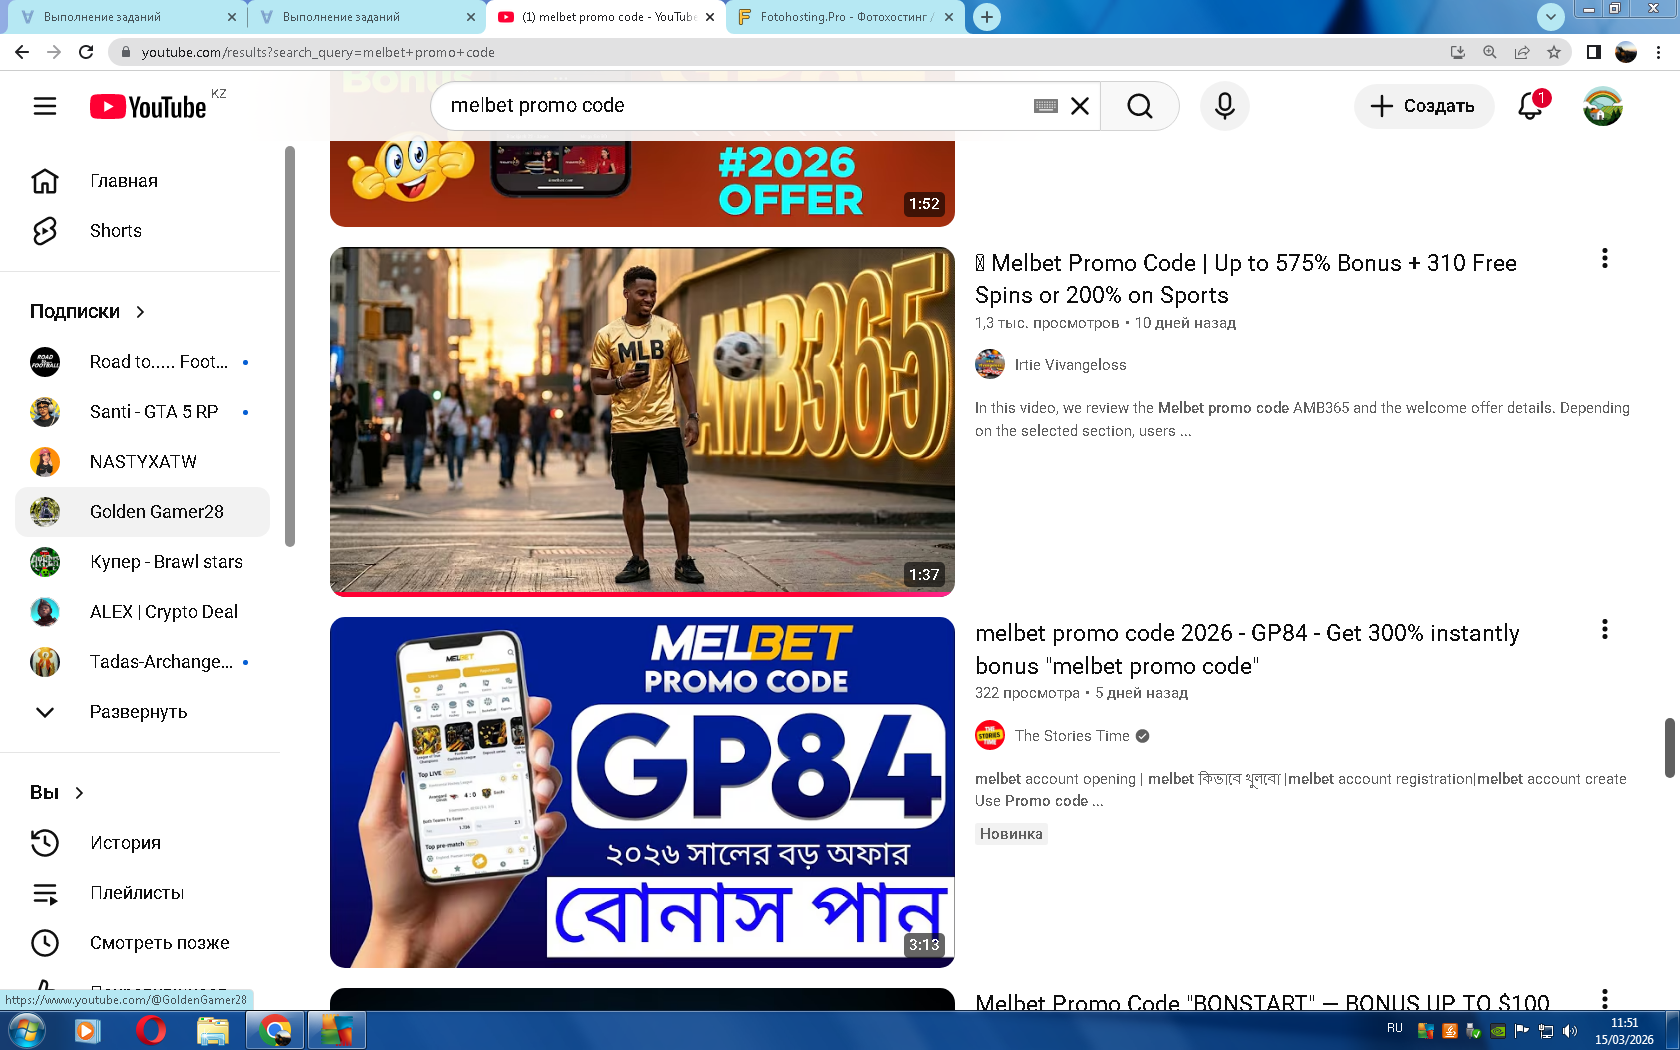Open Смотреть позже list
The height and width of the screenshot is (1050, 1680).
142,943
